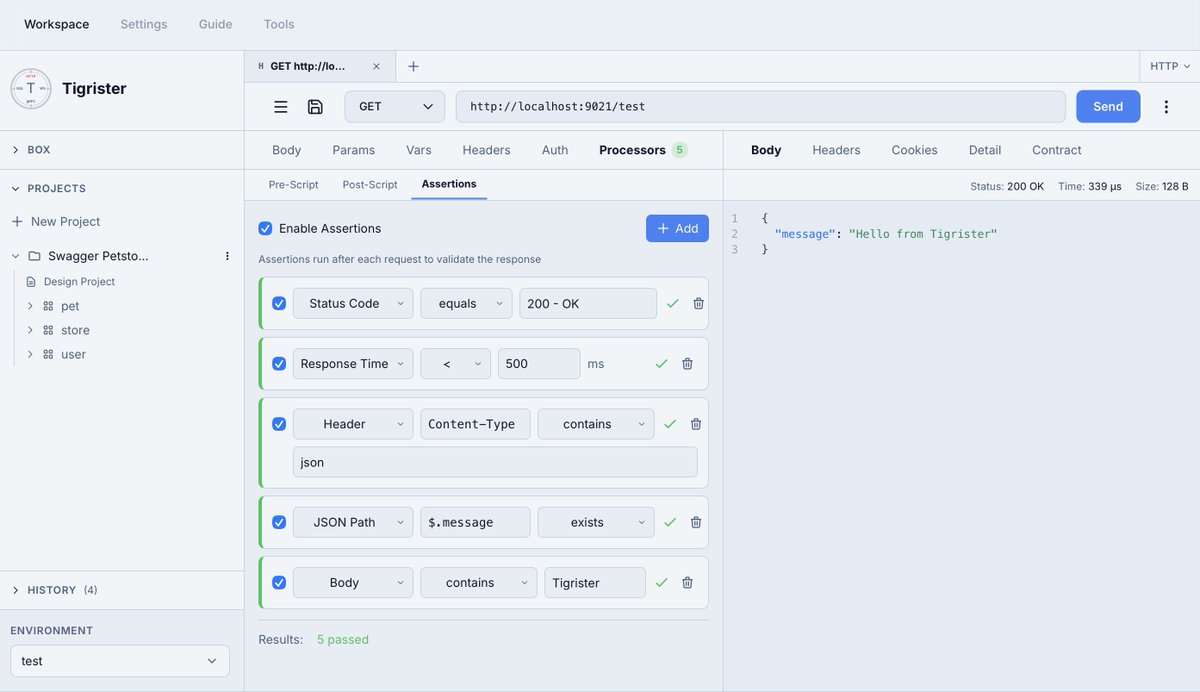The height and width of the screenshot is (692, 1200).
Task: Click the Status Code pass checkmark
Action: [x=672, y=303]
